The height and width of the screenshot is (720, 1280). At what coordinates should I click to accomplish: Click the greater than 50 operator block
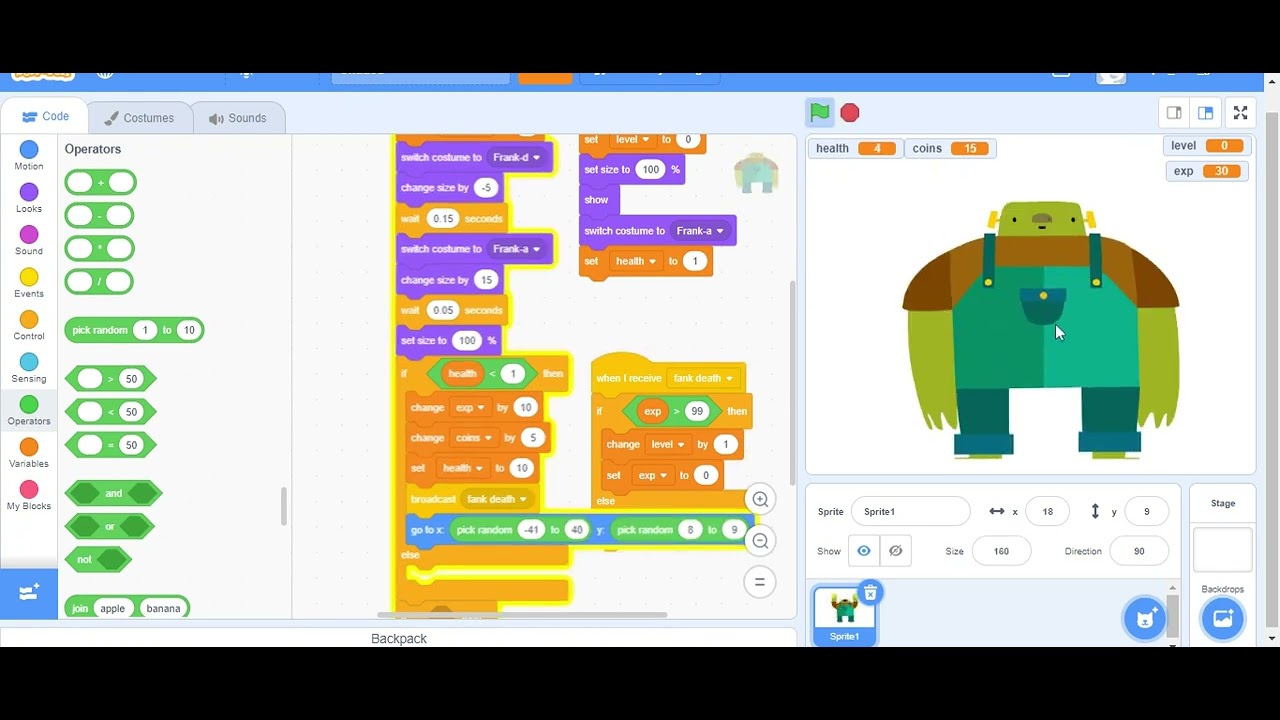(x=110, y=378)
